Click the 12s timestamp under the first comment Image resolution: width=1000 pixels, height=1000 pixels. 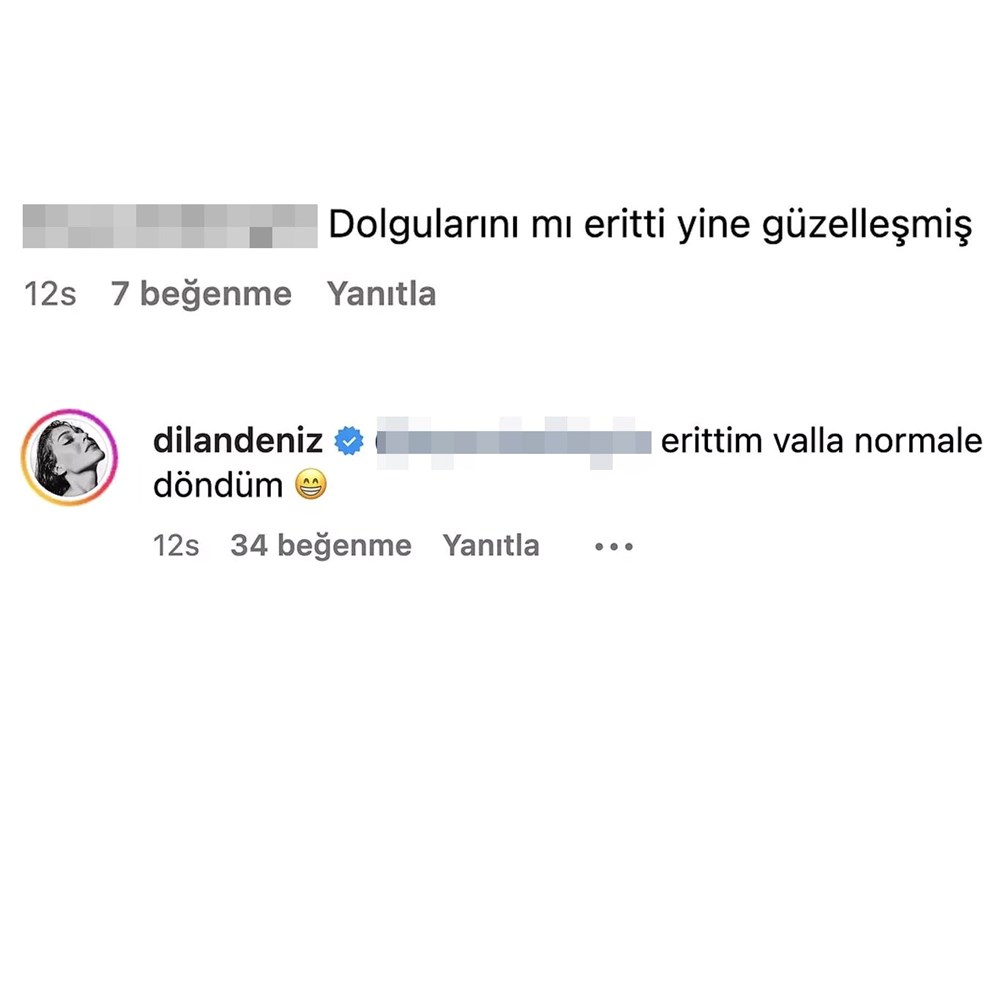point(50,295)
